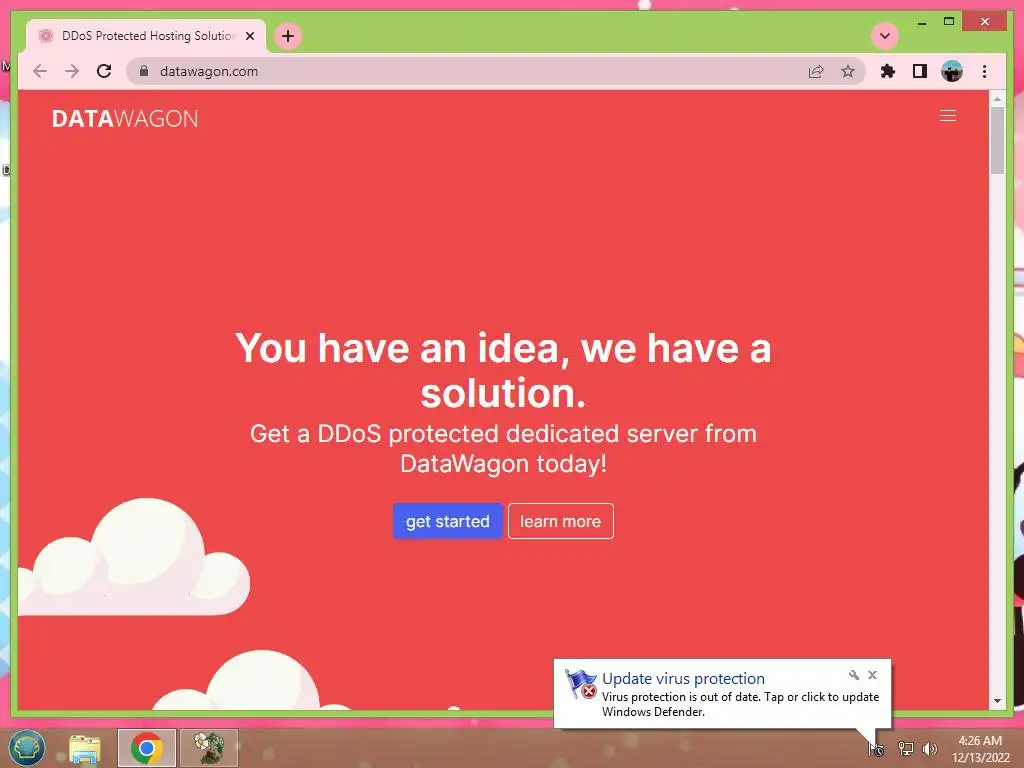Go forward to the next page
Viewport: 1024px width, 768px height.
72,71
